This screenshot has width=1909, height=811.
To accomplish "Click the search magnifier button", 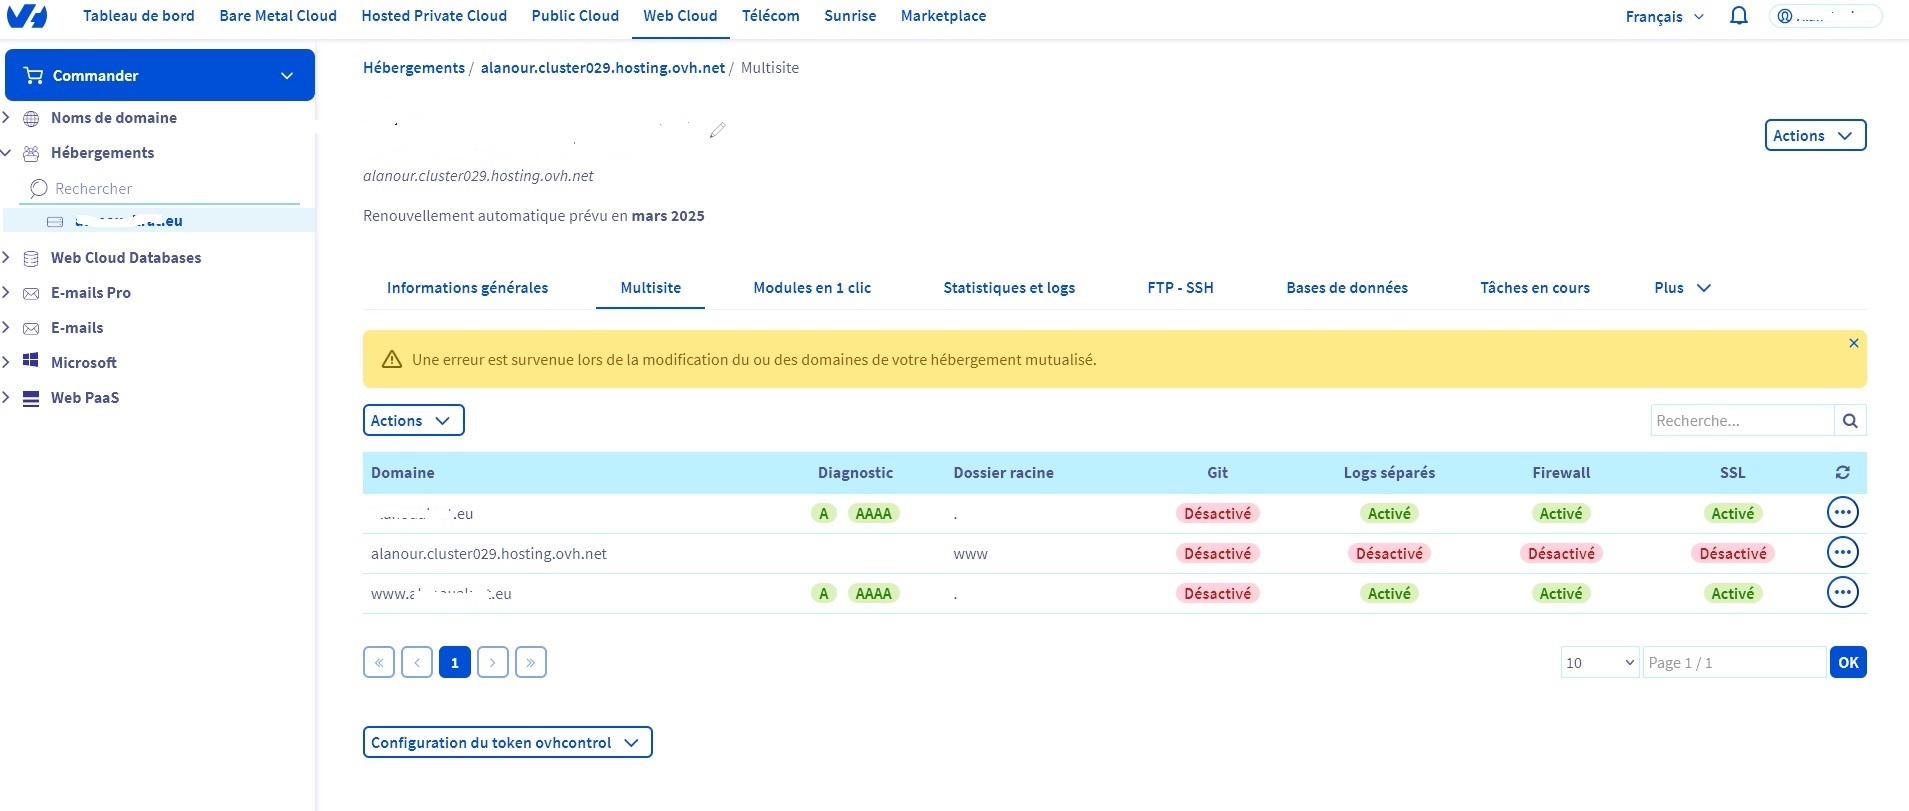I will click(1850, 421).
